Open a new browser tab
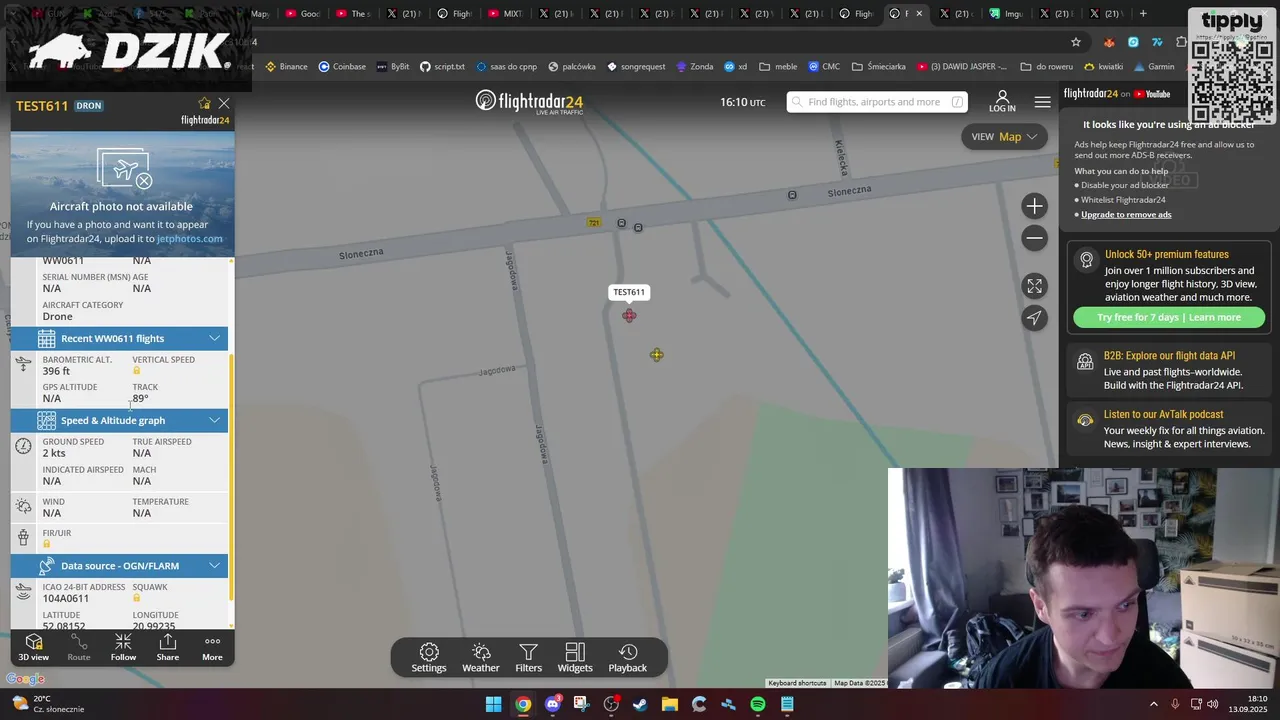This screenshot has height=720, width=1280. (x=1143, y=14)
